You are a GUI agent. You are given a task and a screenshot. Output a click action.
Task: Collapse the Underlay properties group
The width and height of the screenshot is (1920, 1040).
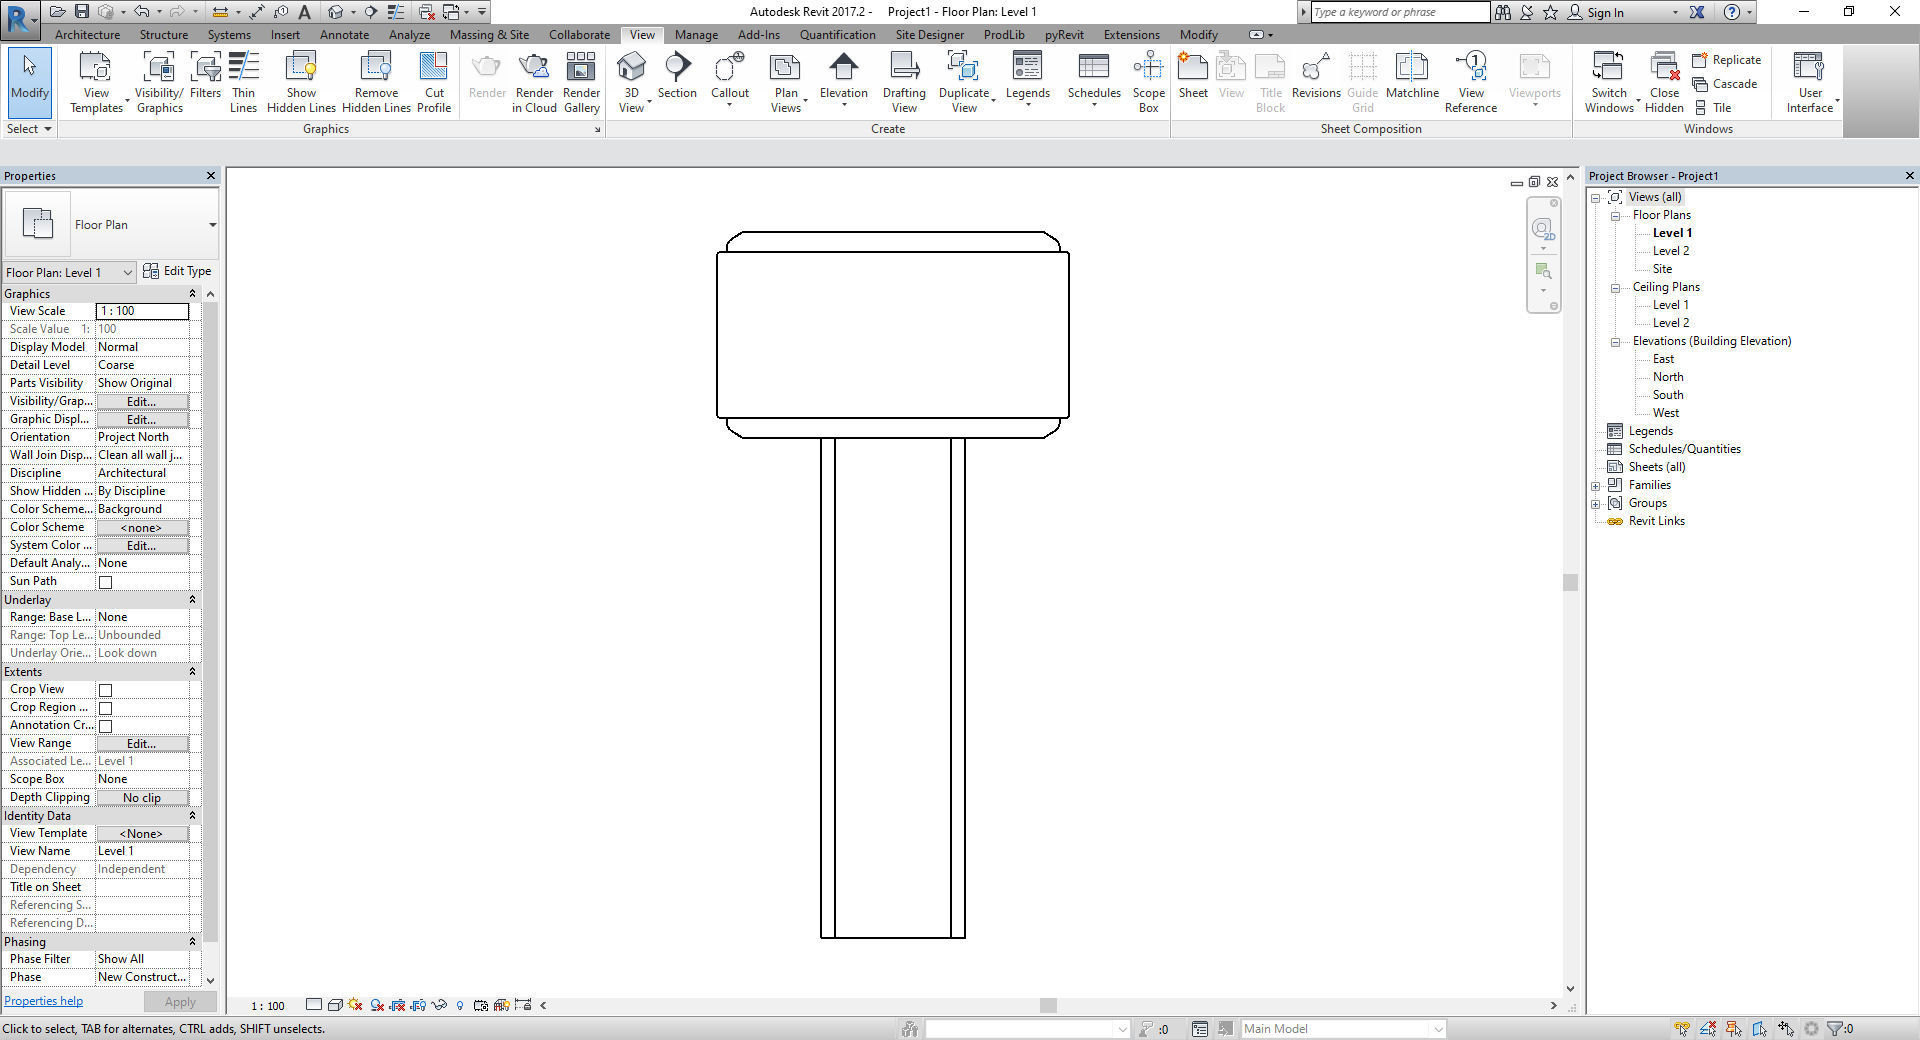pos(192,600)
